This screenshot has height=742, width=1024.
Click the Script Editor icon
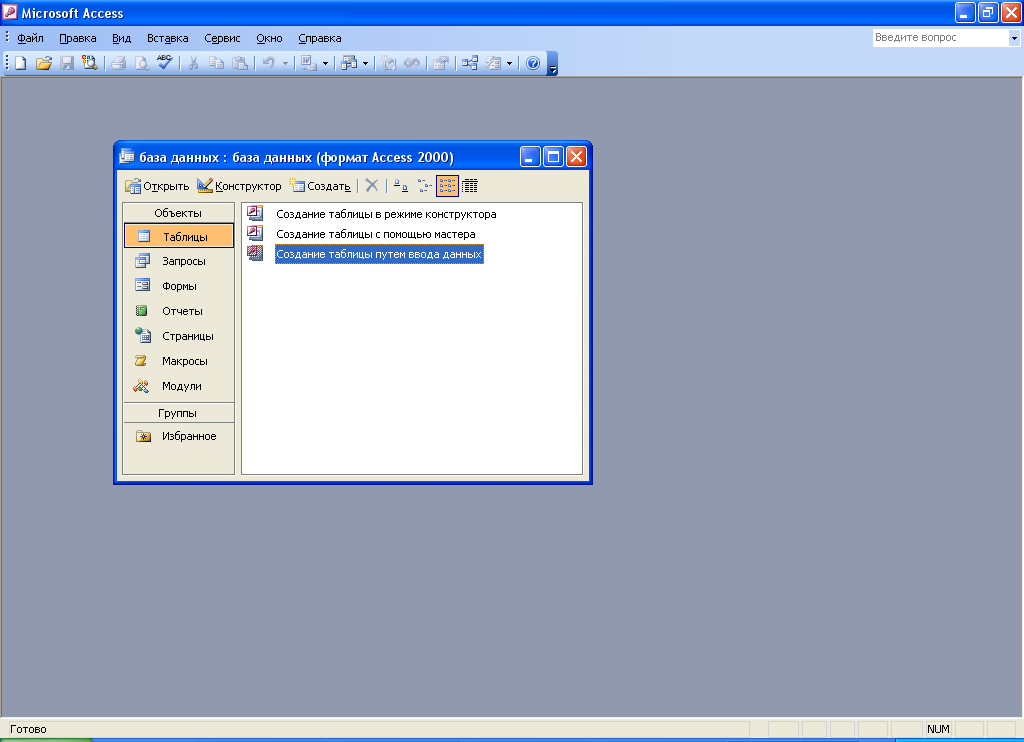pos(412,63)
